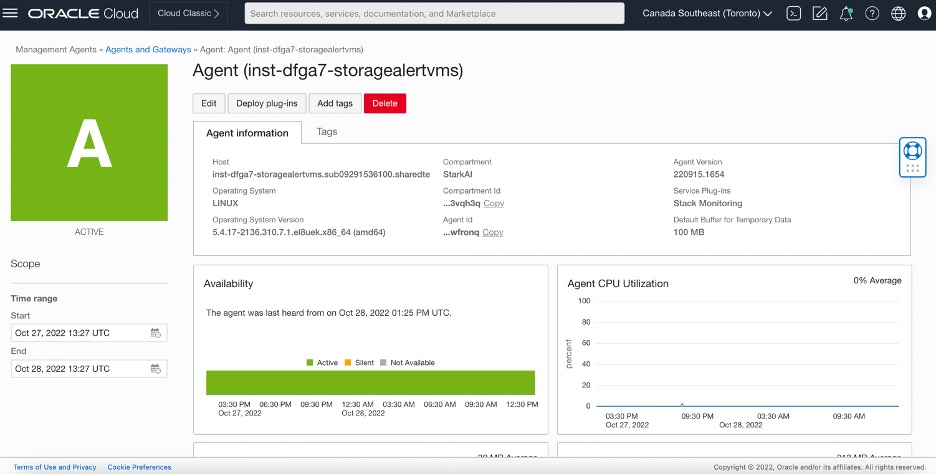This screenshot has width=936, height=474.
Task: Click the agent last heard message
Action: [329, 312]
